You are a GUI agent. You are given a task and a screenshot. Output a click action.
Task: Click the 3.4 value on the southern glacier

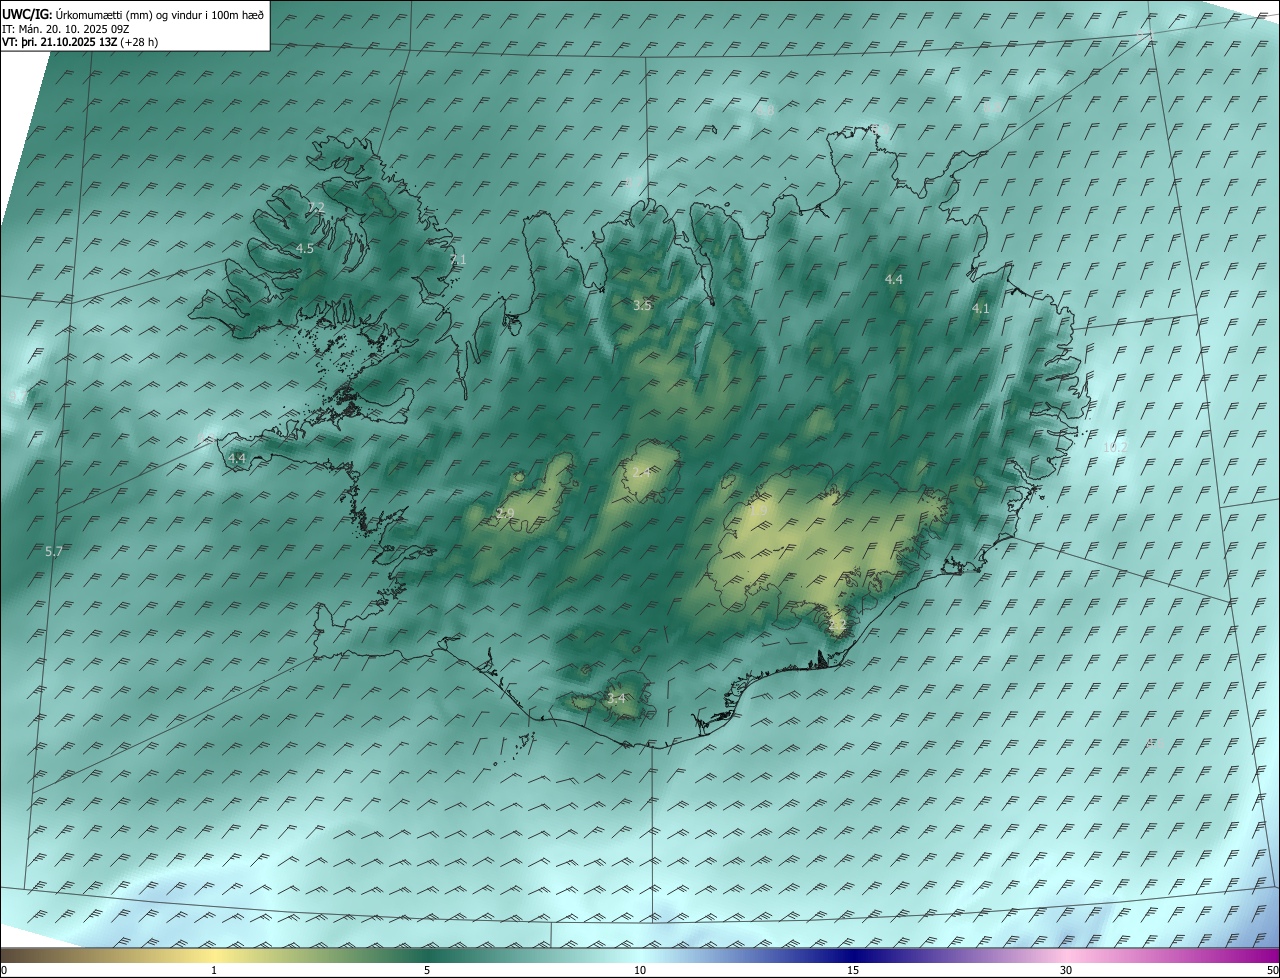point(616,698)
